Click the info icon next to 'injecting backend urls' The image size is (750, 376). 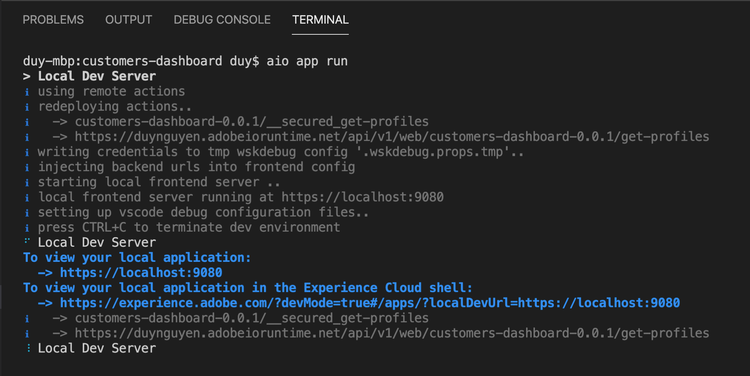(27, 167)
